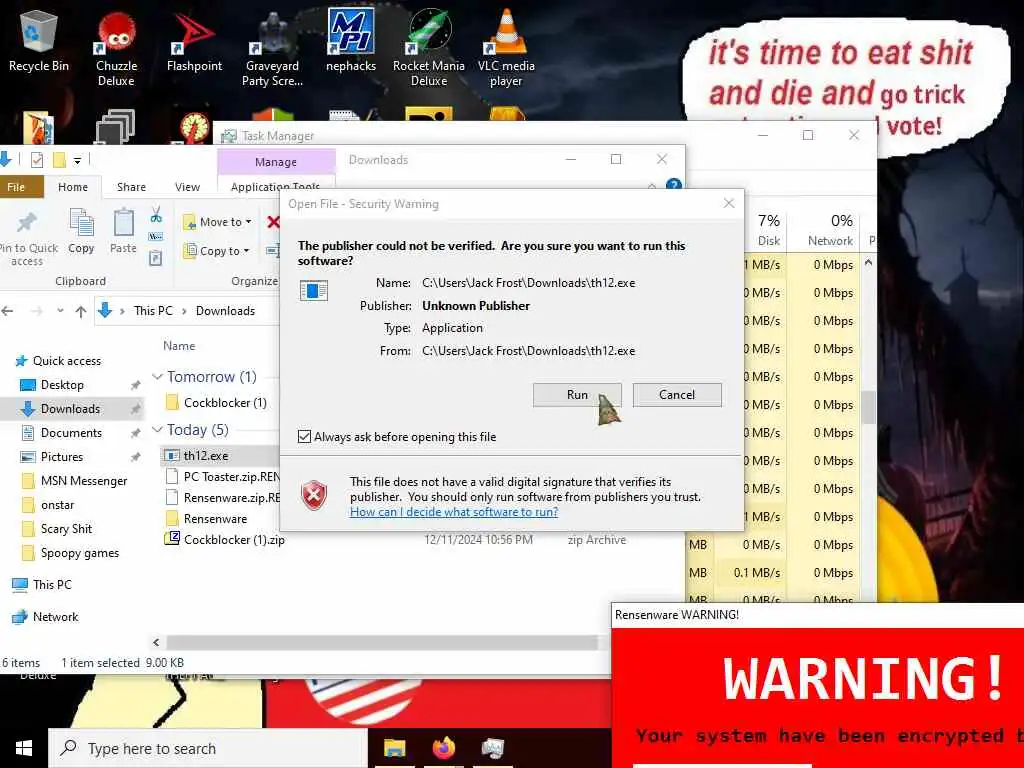Click the Name column header
This screenshot has width=1024, height=768.
[x=179, y=346]
